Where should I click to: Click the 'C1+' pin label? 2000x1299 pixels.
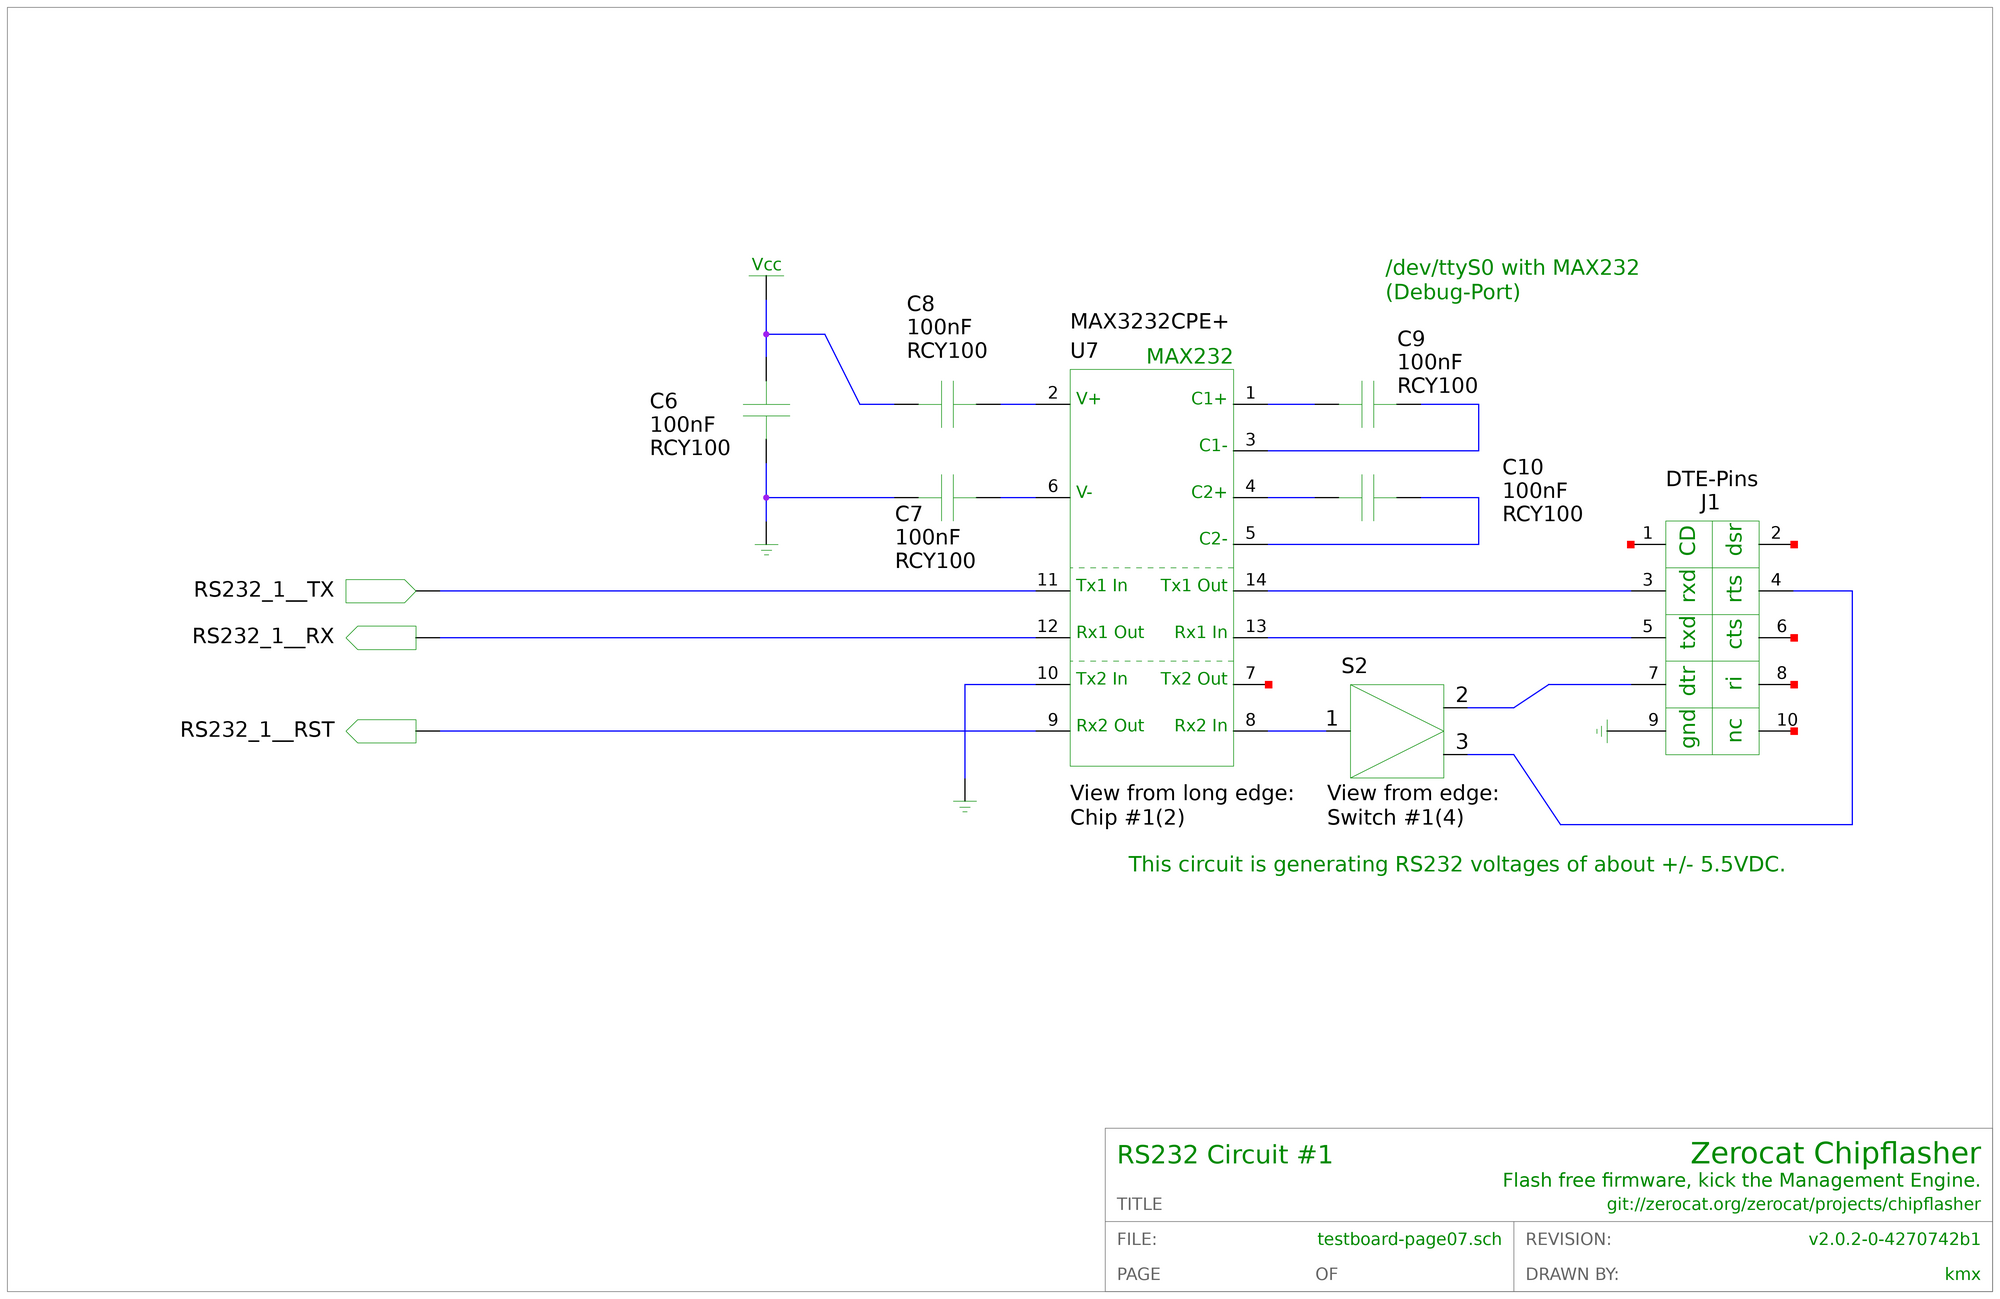tap(1208, 399)
